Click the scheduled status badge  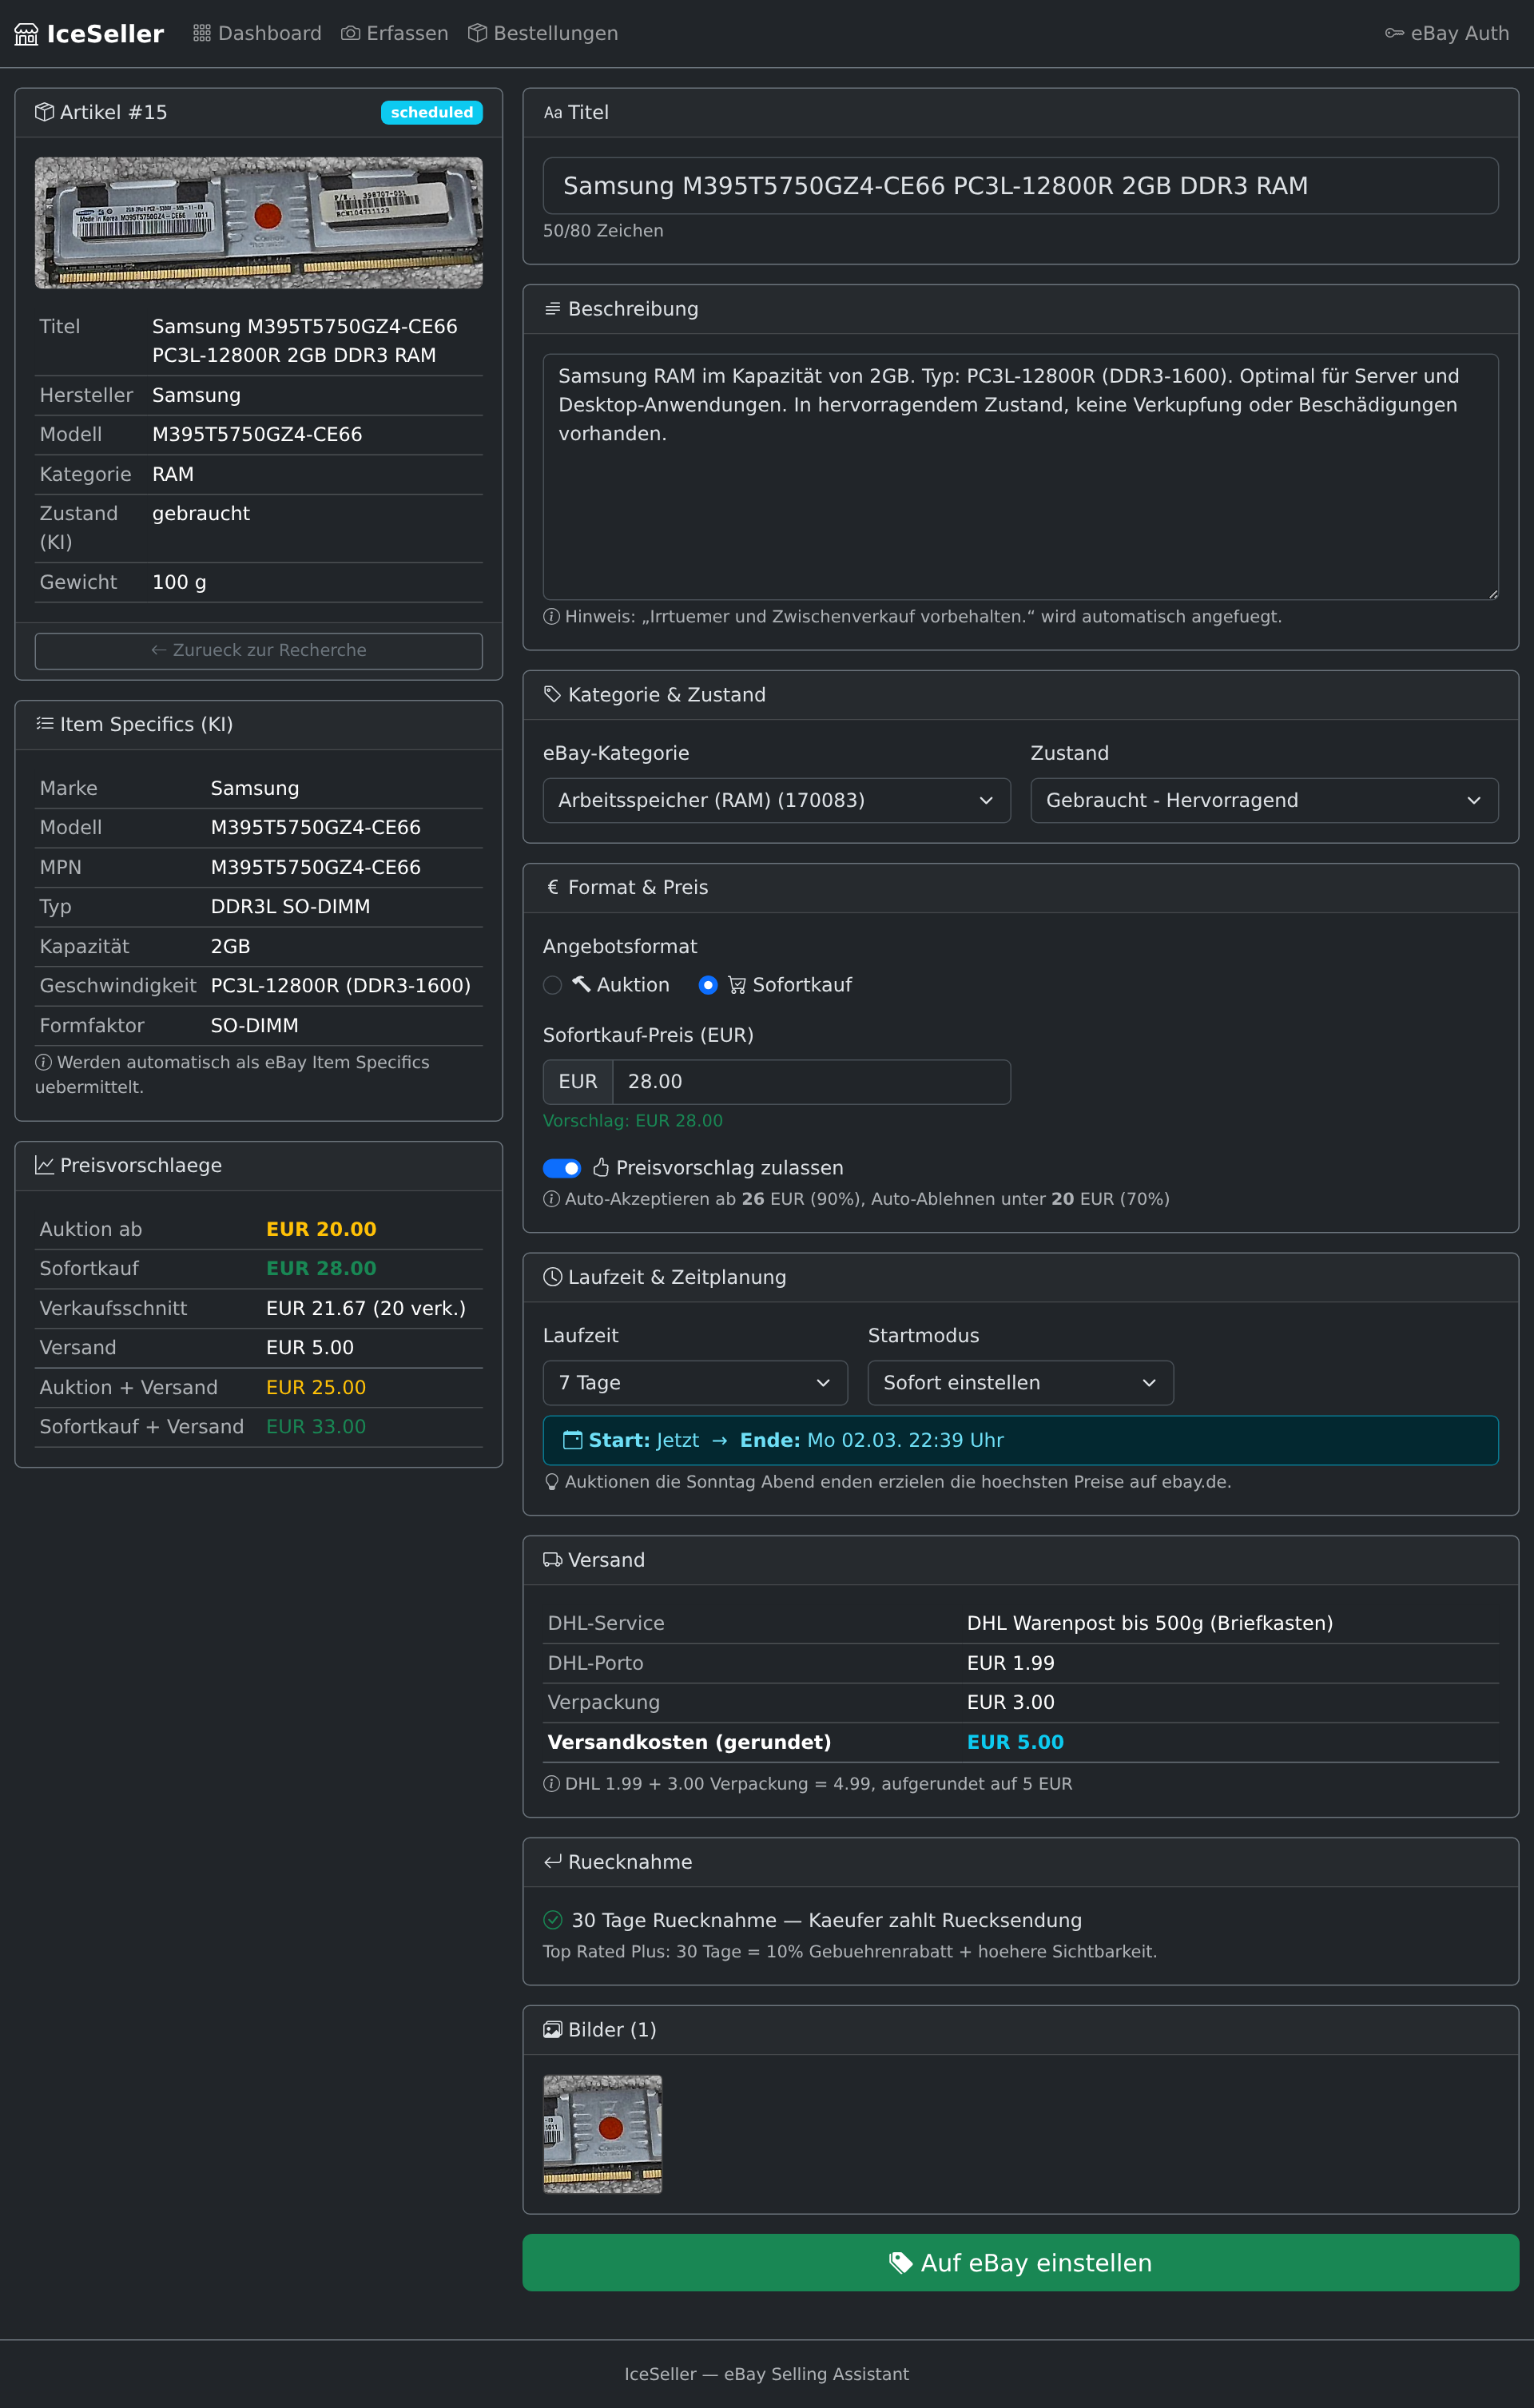pos(432,112)
